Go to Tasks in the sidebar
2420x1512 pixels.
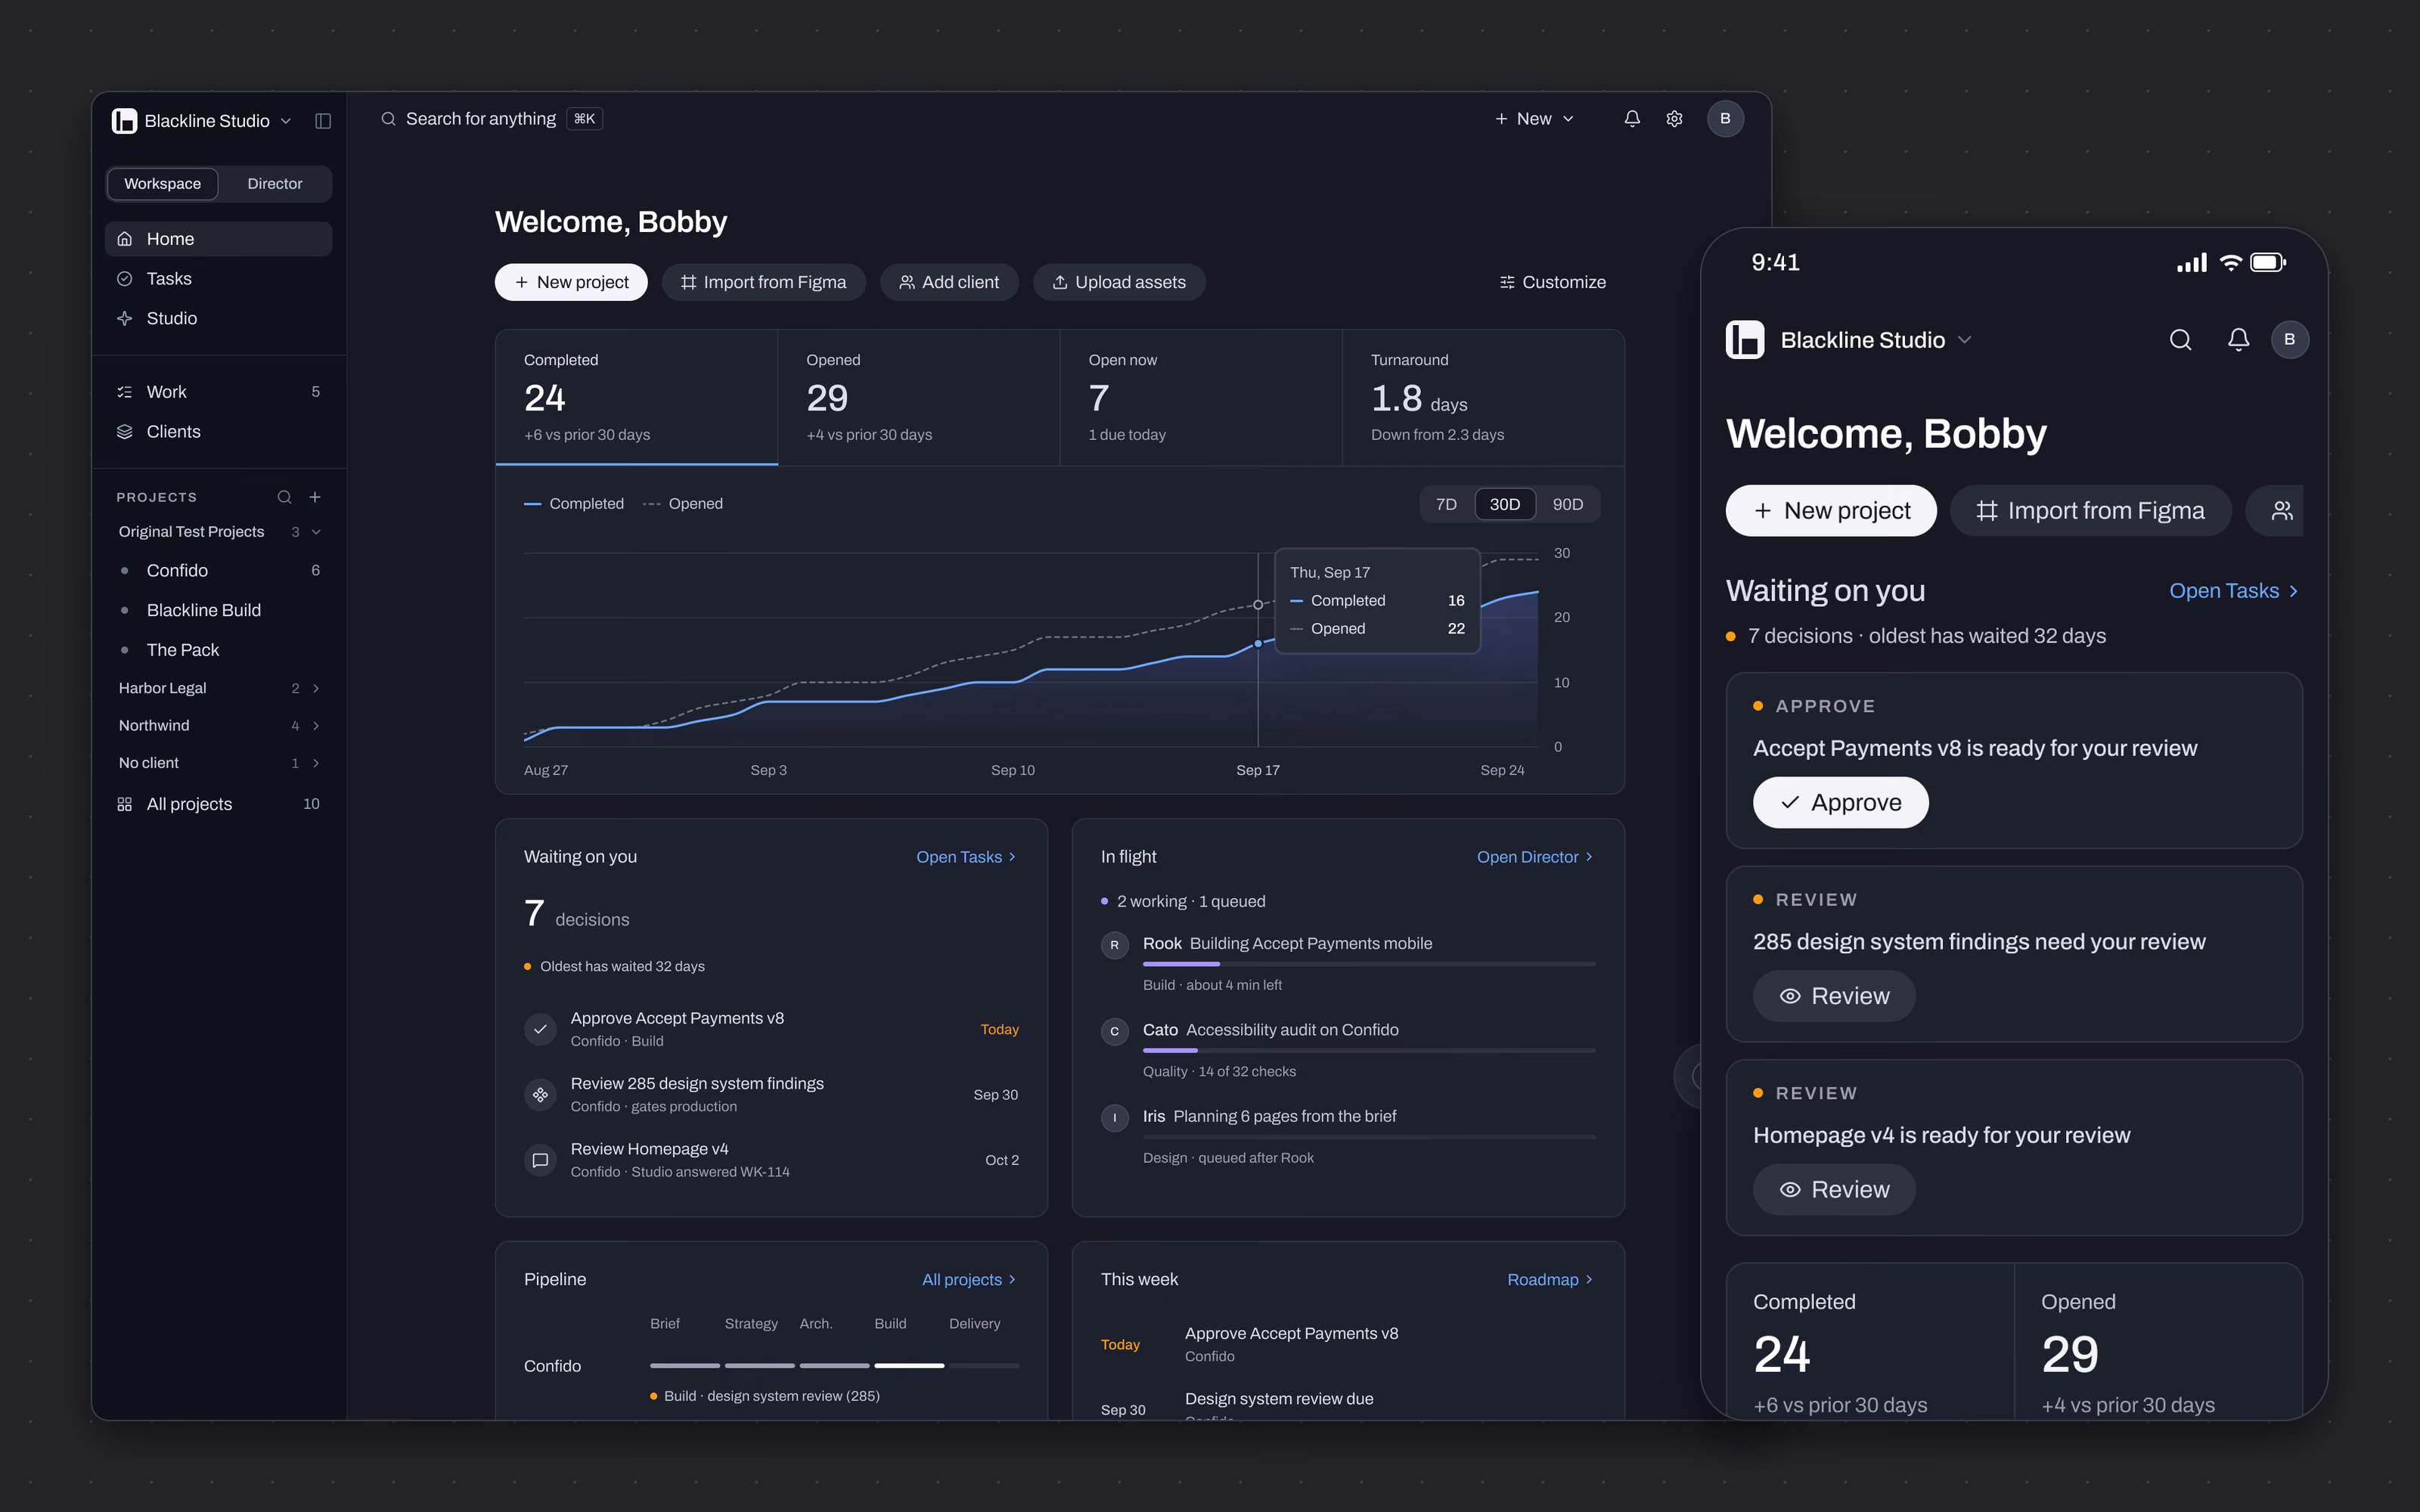coord(219,279)
